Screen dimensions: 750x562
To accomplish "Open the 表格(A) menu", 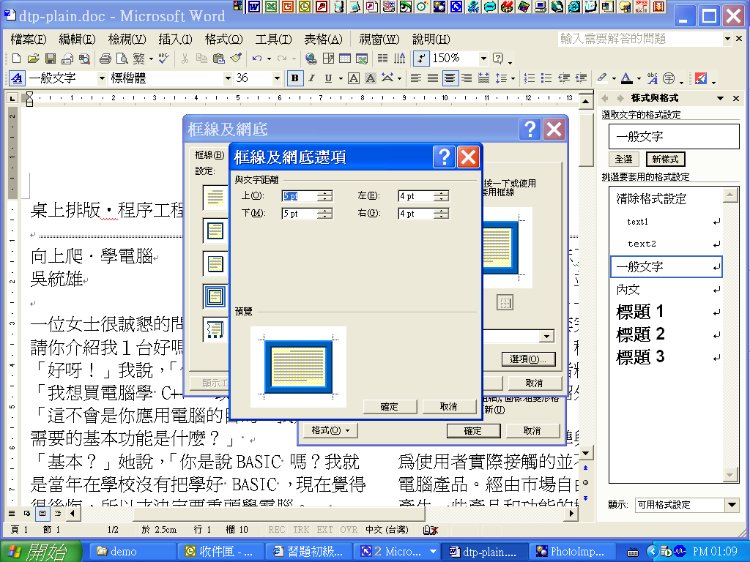I will [323, 39].
